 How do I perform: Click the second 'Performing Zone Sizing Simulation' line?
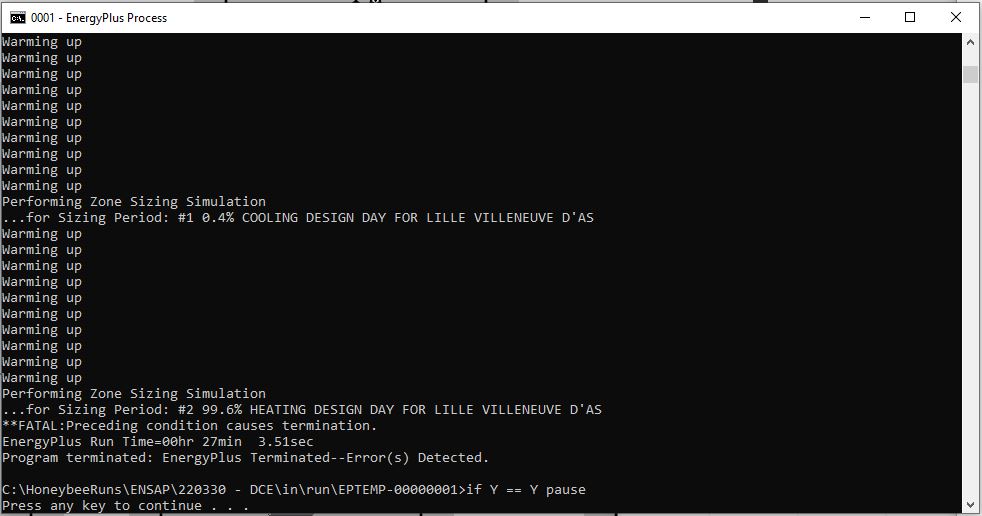134,394
